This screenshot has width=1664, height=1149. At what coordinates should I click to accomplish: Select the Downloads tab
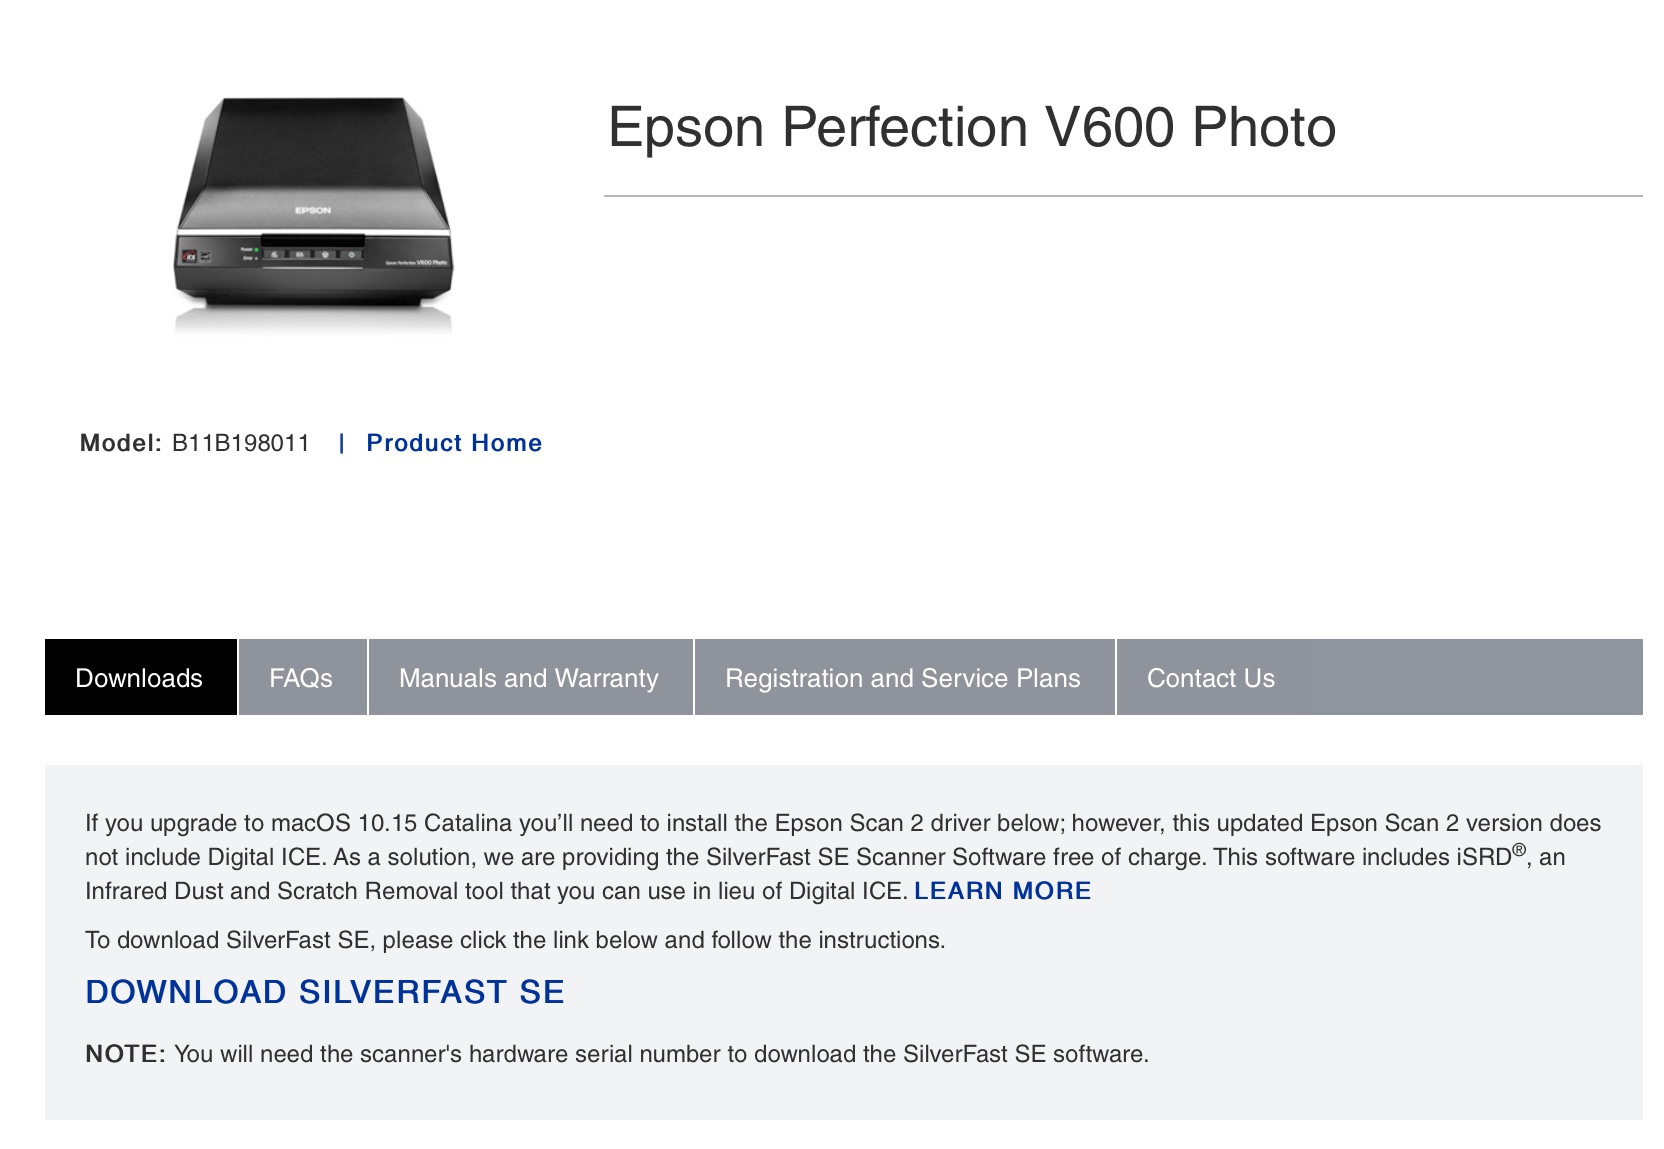(x=139, y=678)
